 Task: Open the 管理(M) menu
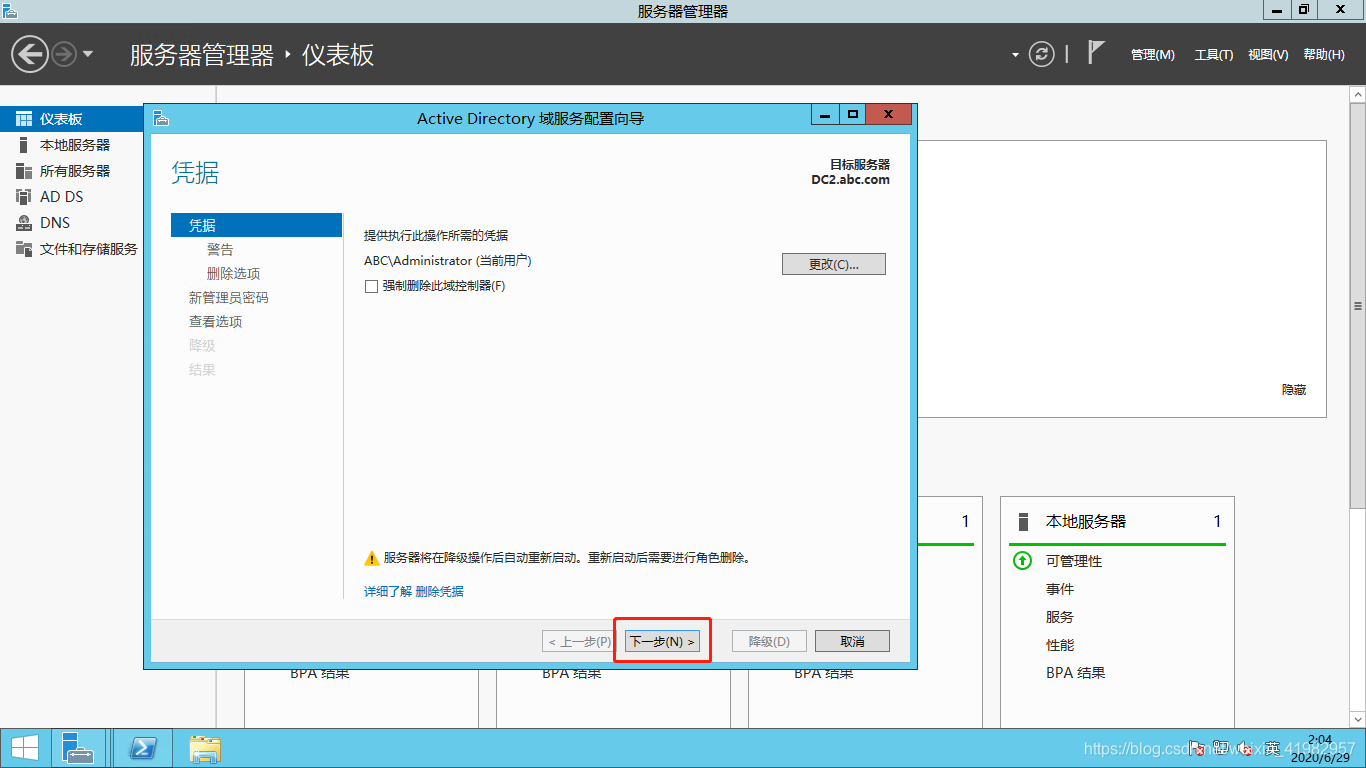pyautogui.click(x=1152, y=55)
